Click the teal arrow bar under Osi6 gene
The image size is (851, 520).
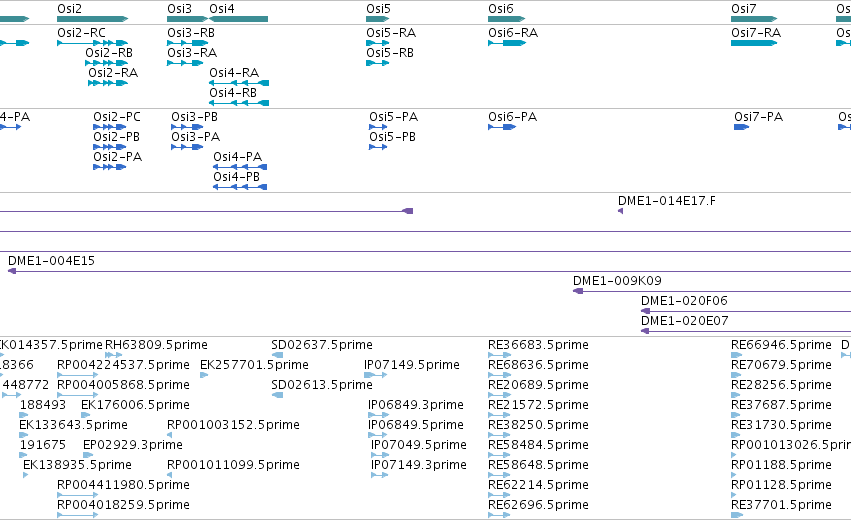tap(506, 19)
